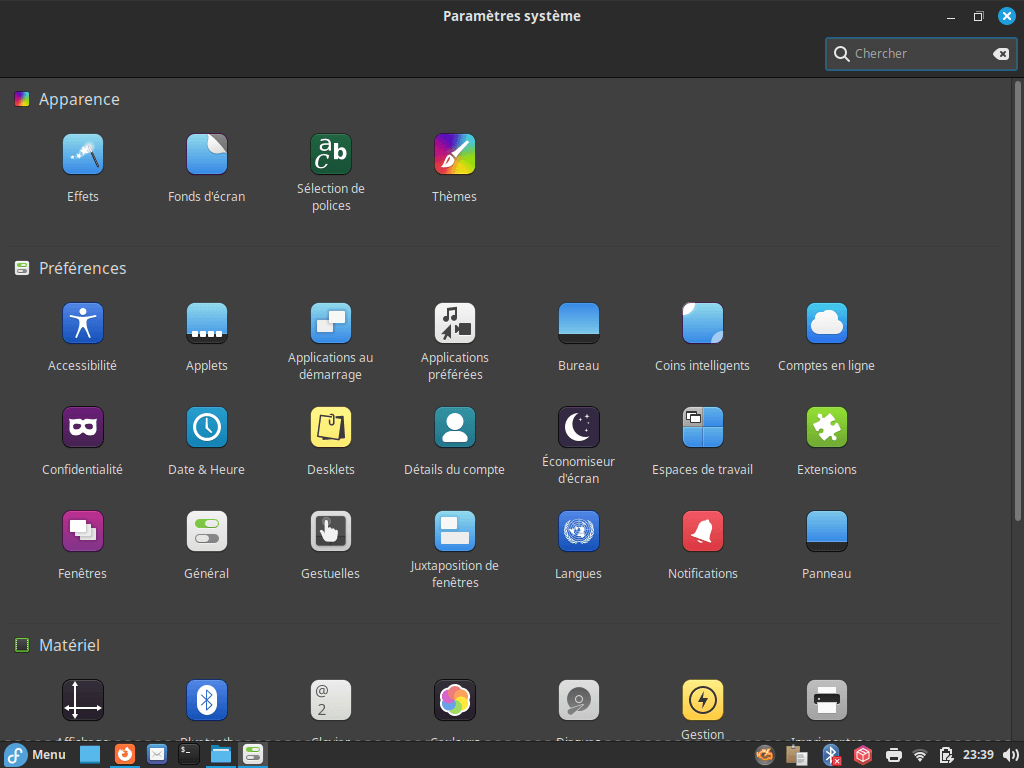The width and height of the screenshot is (1024, 768).
Task: Open the file manager from panel
Action: click(221, 755)
